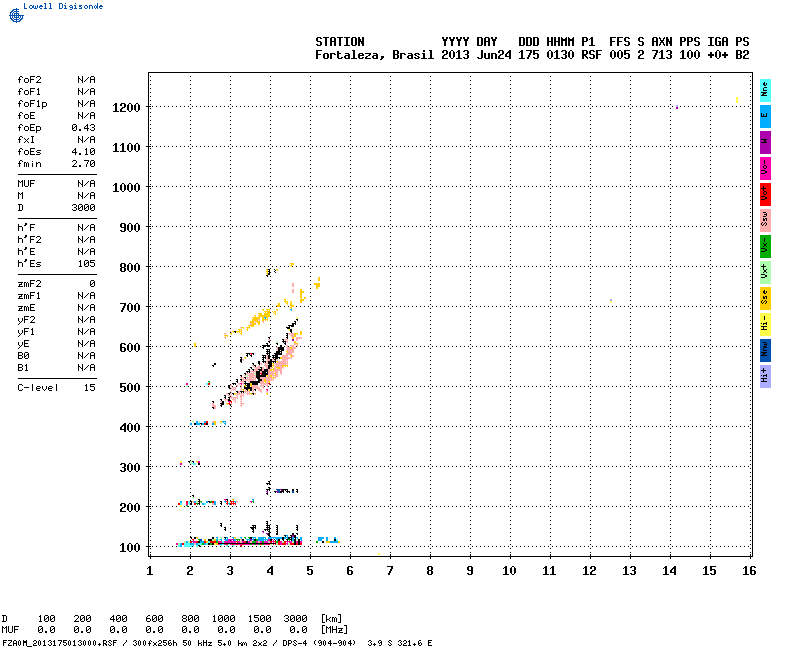Select the SSE orange legend swatch
Image resolution: width=800 pixels, height=650 pixels.
[x=765, y=298]
